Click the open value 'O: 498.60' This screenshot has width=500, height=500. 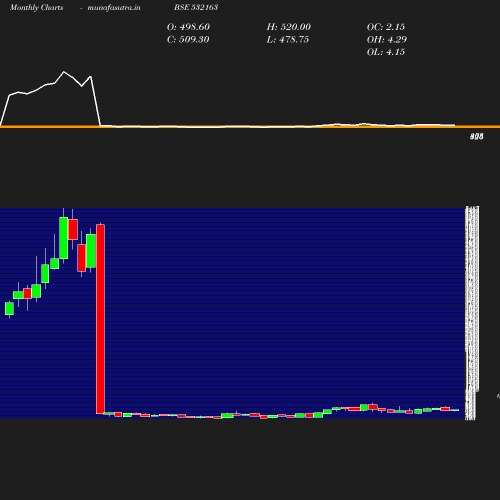(188, 27)
